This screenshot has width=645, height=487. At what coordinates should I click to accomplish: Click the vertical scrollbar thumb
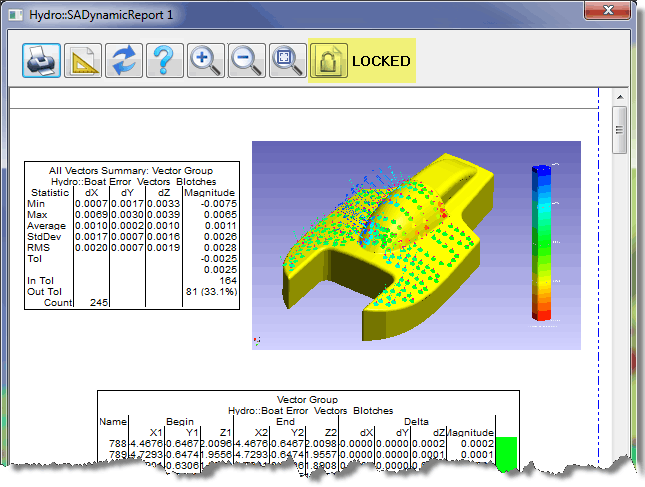point(619,130)
